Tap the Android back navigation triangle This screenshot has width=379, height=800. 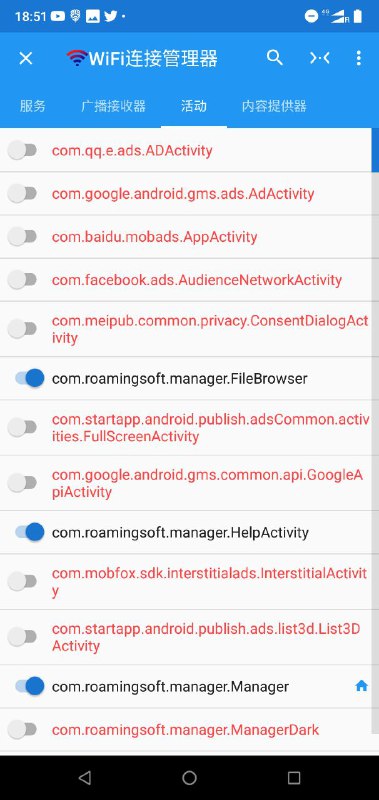[x=85, y=777]
